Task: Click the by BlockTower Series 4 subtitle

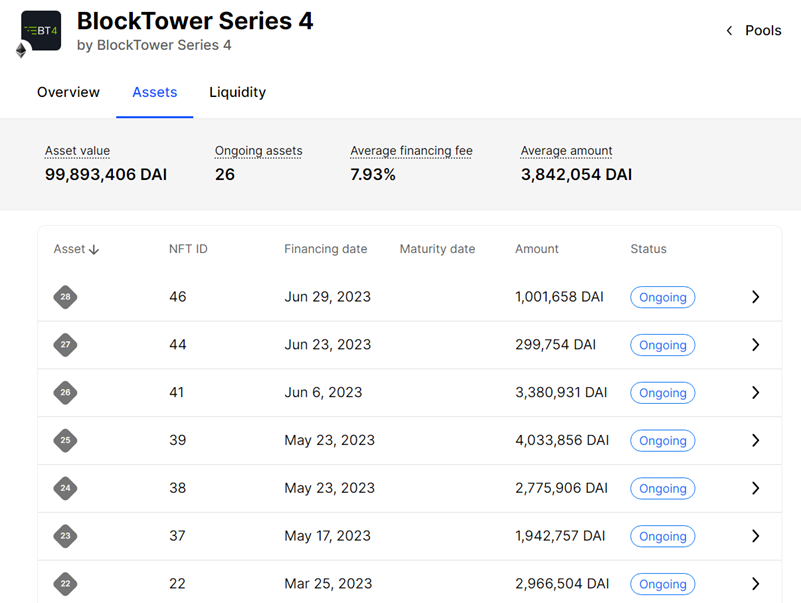Action: click(x=154, y=45)
